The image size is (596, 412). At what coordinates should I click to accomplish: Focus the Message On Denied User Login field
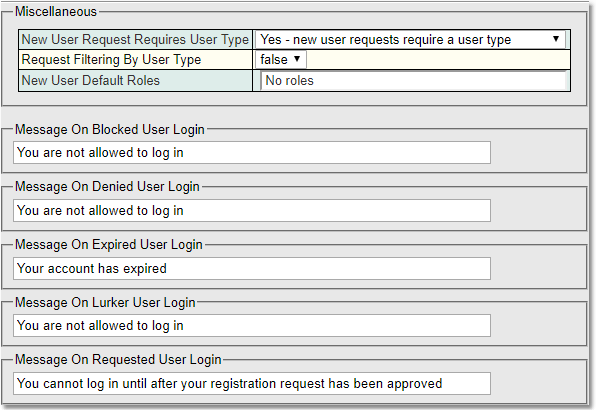(x=252, y=210)
